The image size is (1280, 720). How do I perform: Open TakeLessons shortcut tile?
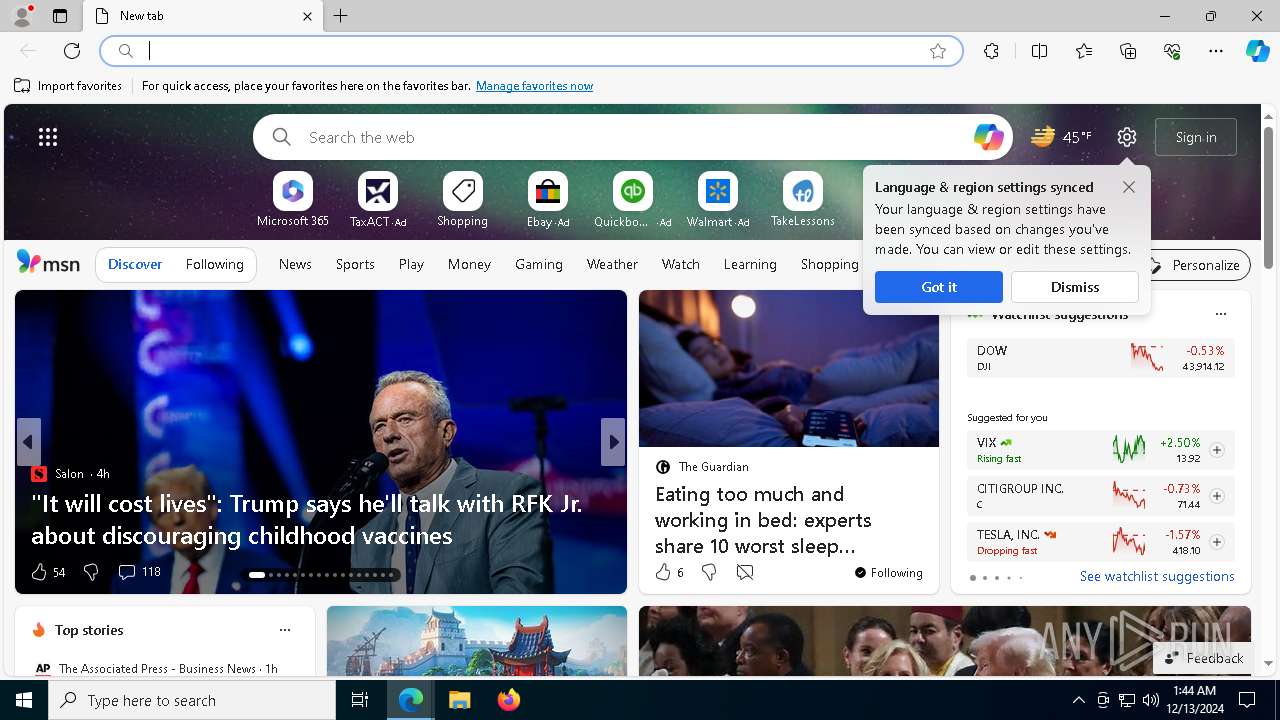[x=803, y=200]
